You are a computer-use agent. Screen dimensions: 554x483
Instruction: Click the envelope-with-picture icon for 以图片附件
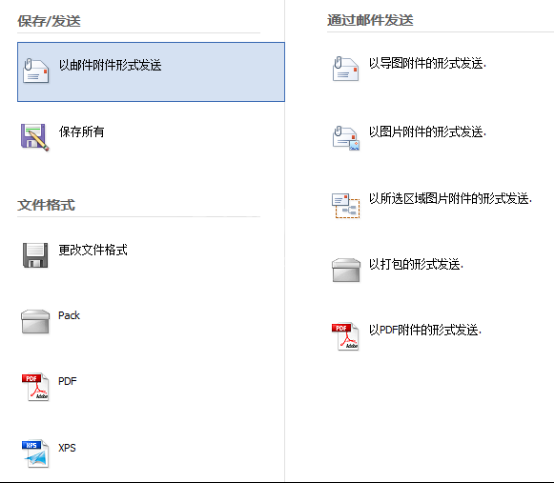pos(346,138)
